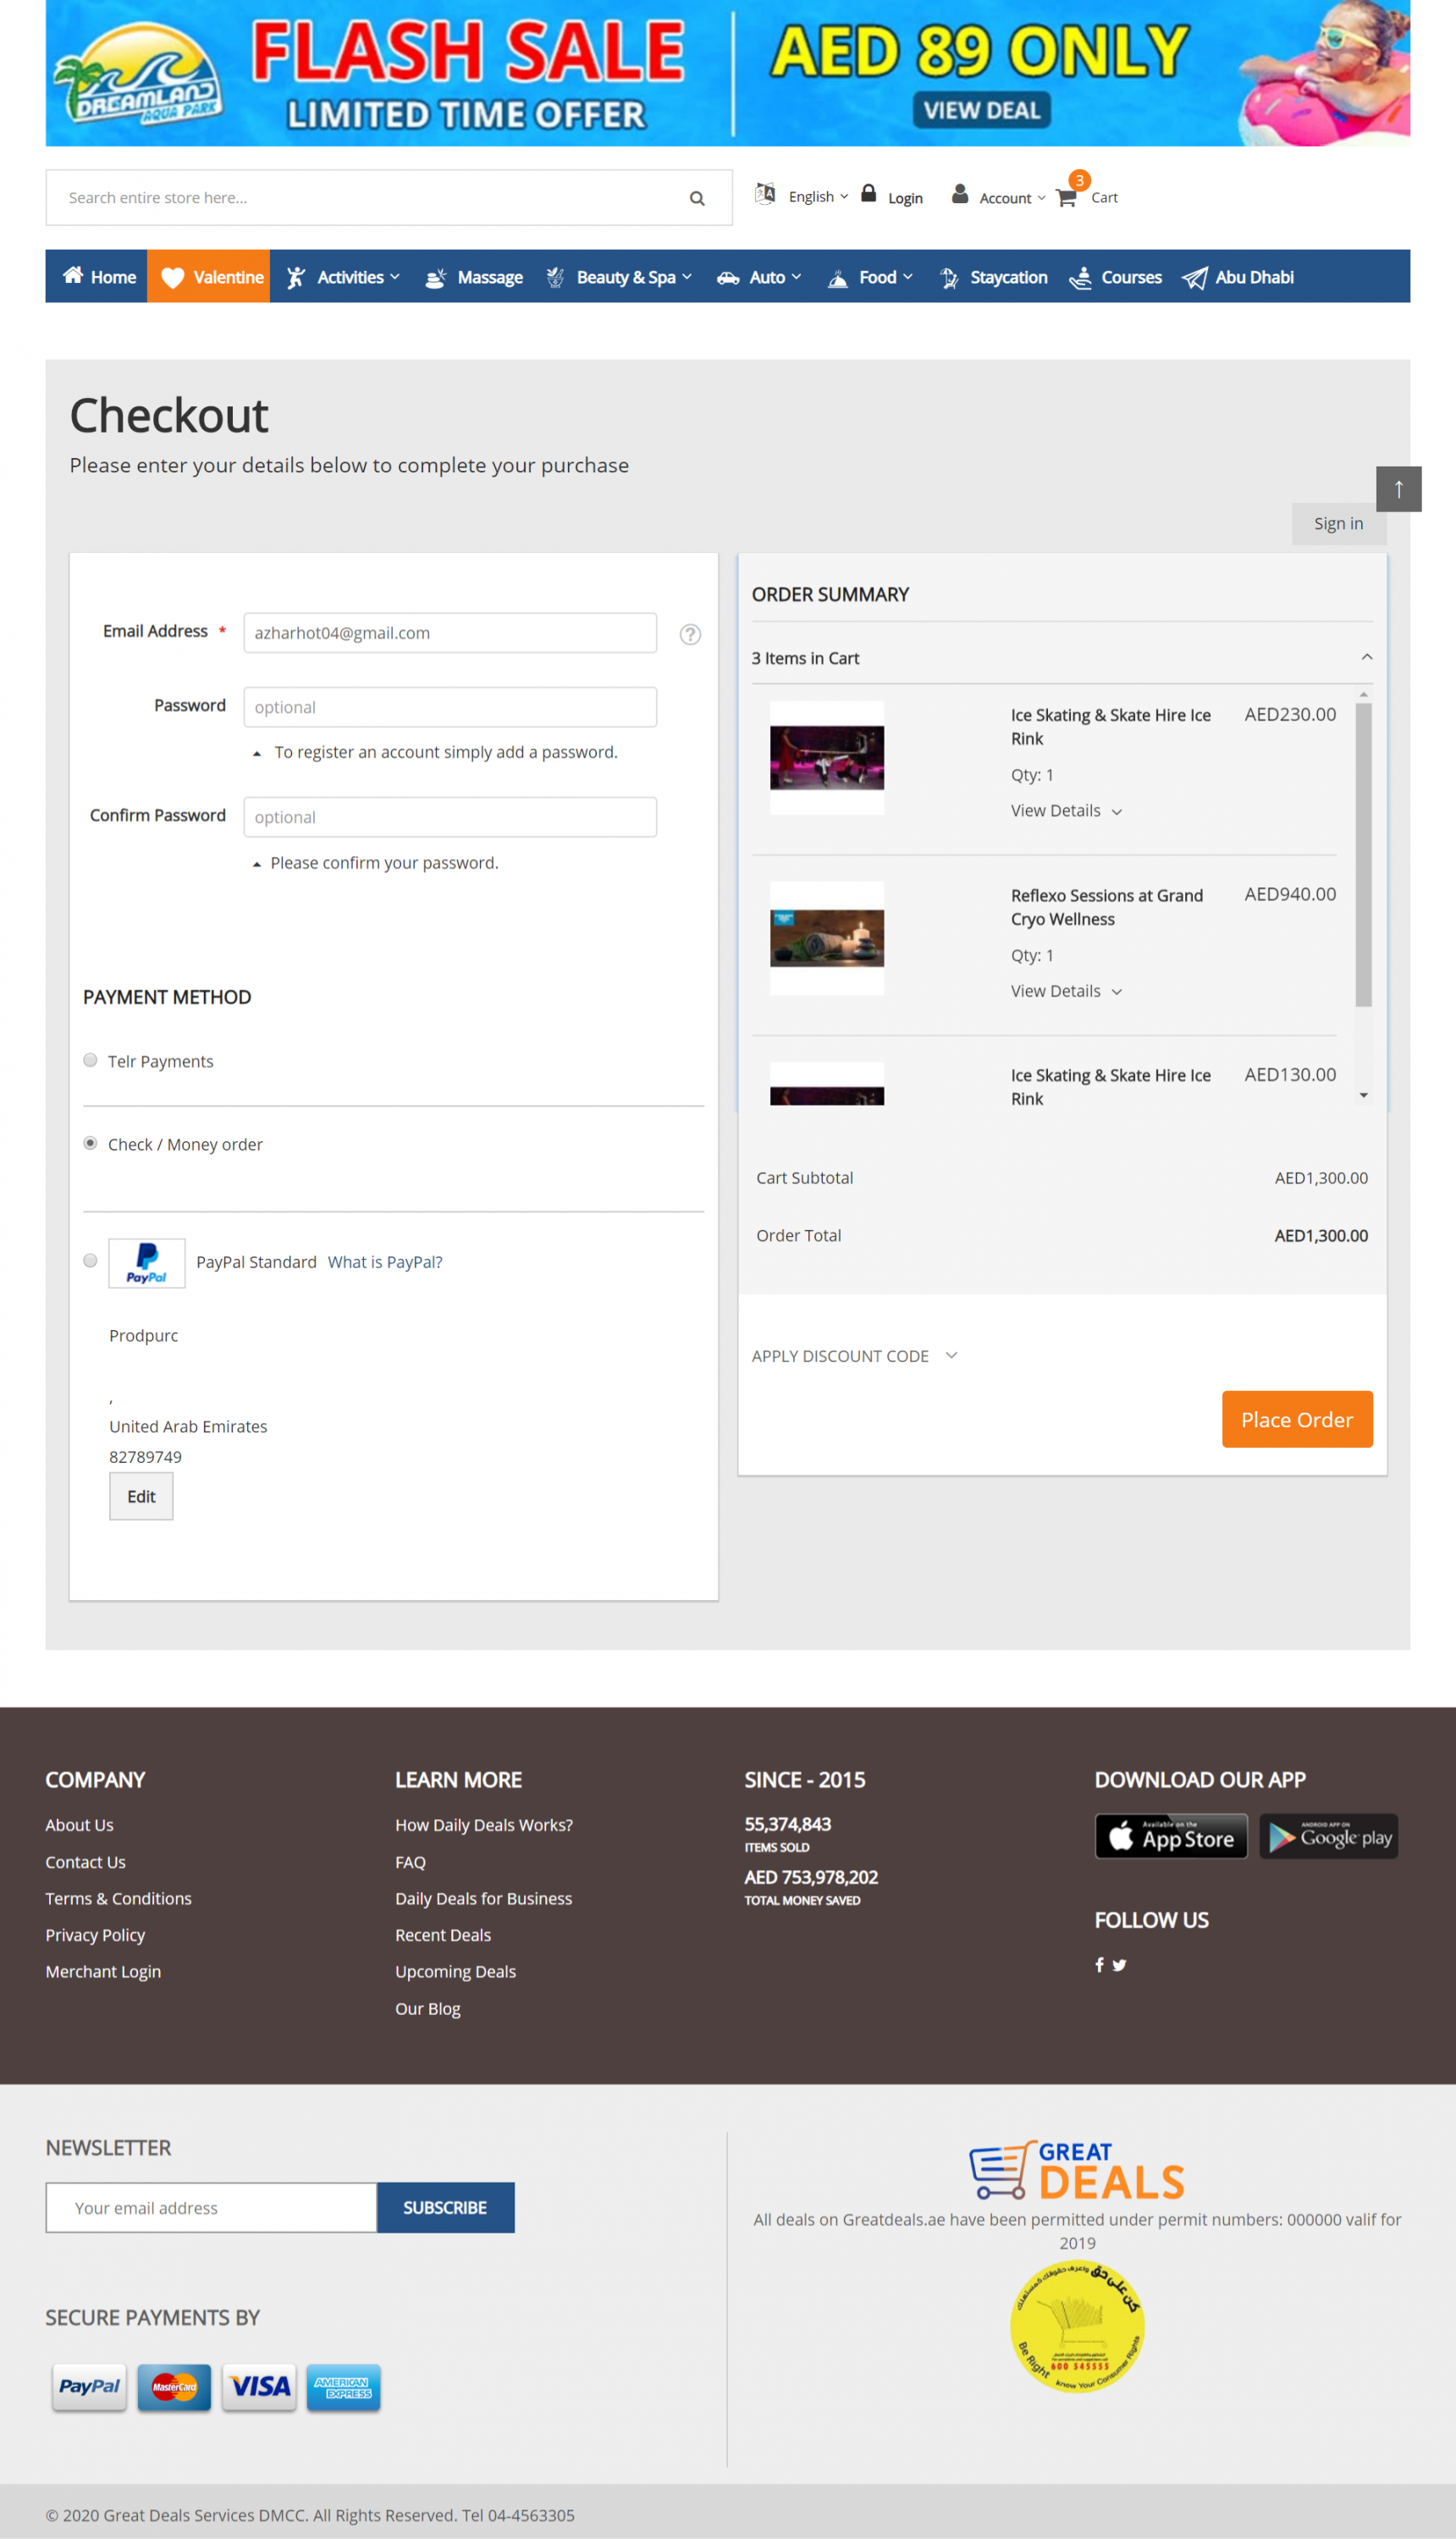1456x2539 pixels.
Task: Click the Beauty & Spa icon
Action: click(x=555, y=278)
